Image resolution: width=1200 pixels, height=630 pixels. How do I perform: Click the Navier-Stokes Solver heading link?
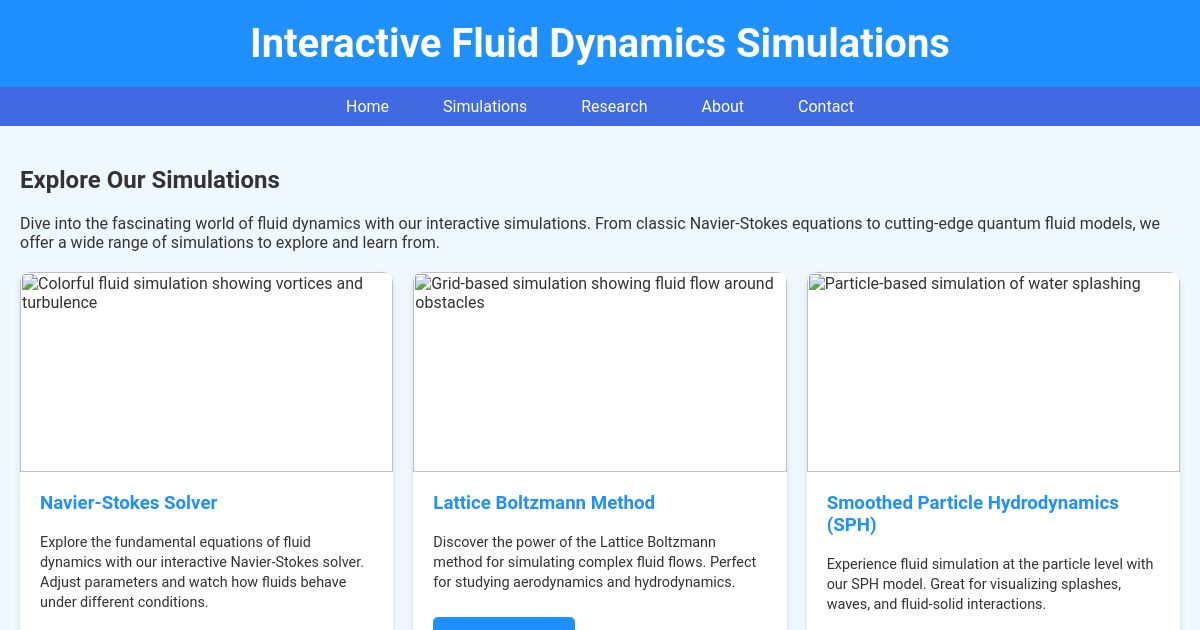[x=128, y=503]
